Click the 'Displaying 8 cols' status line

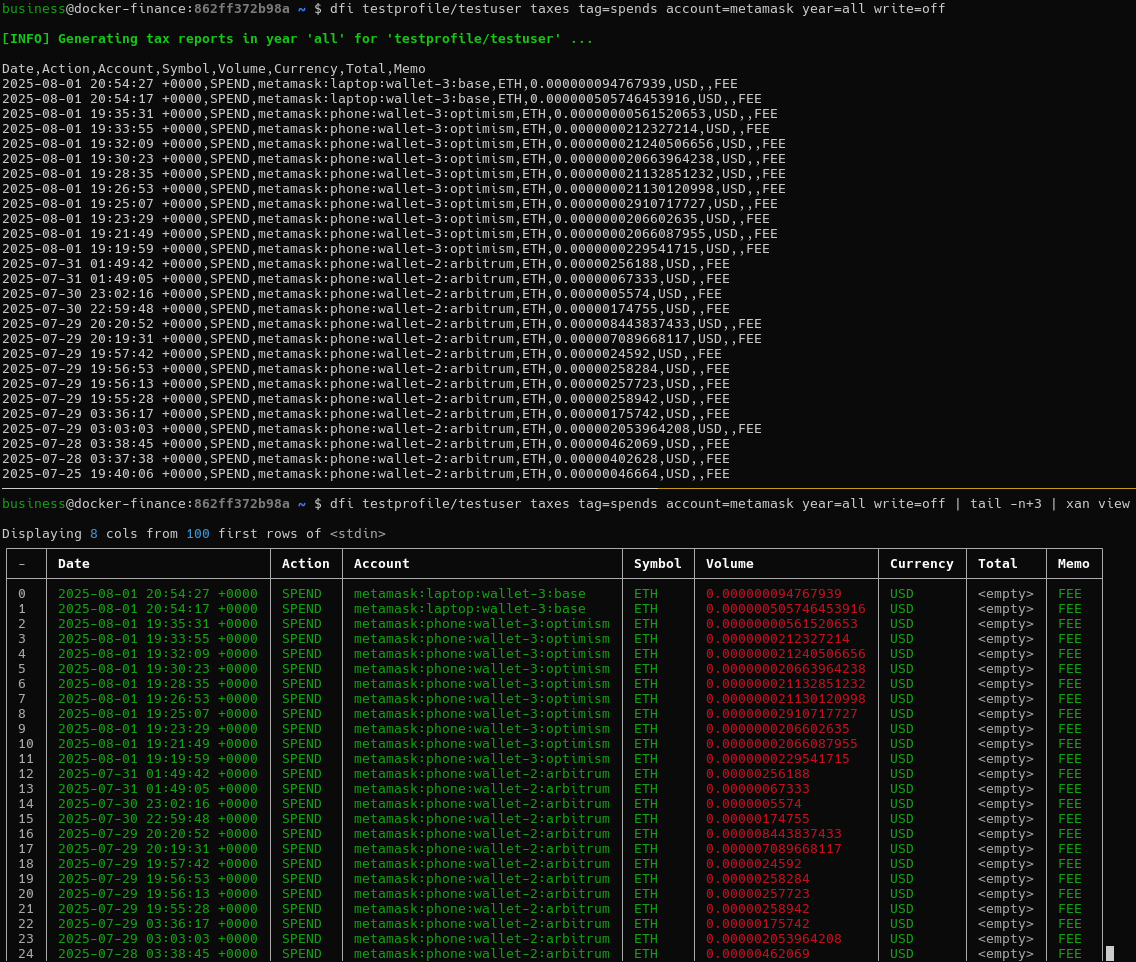coord(193,534)
